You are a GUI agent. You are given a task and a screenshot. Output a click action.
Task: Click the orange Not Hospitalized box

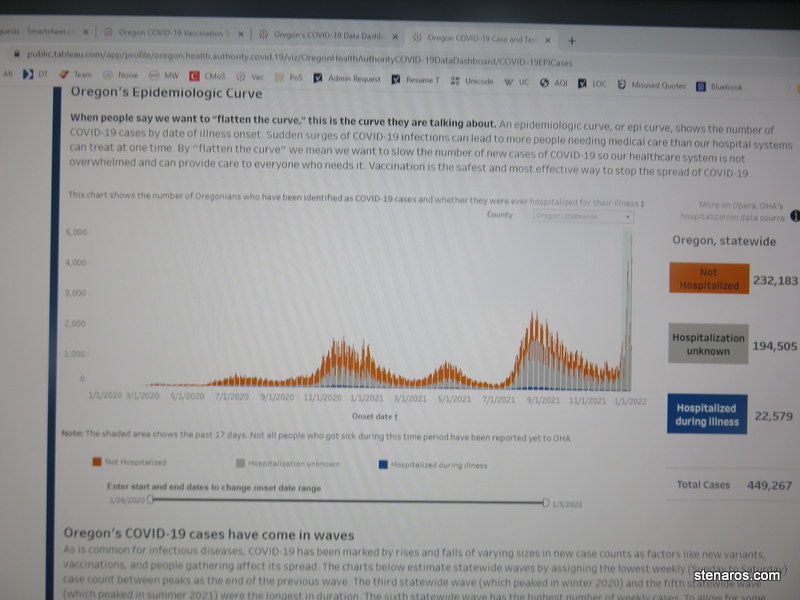click(709, 279)
